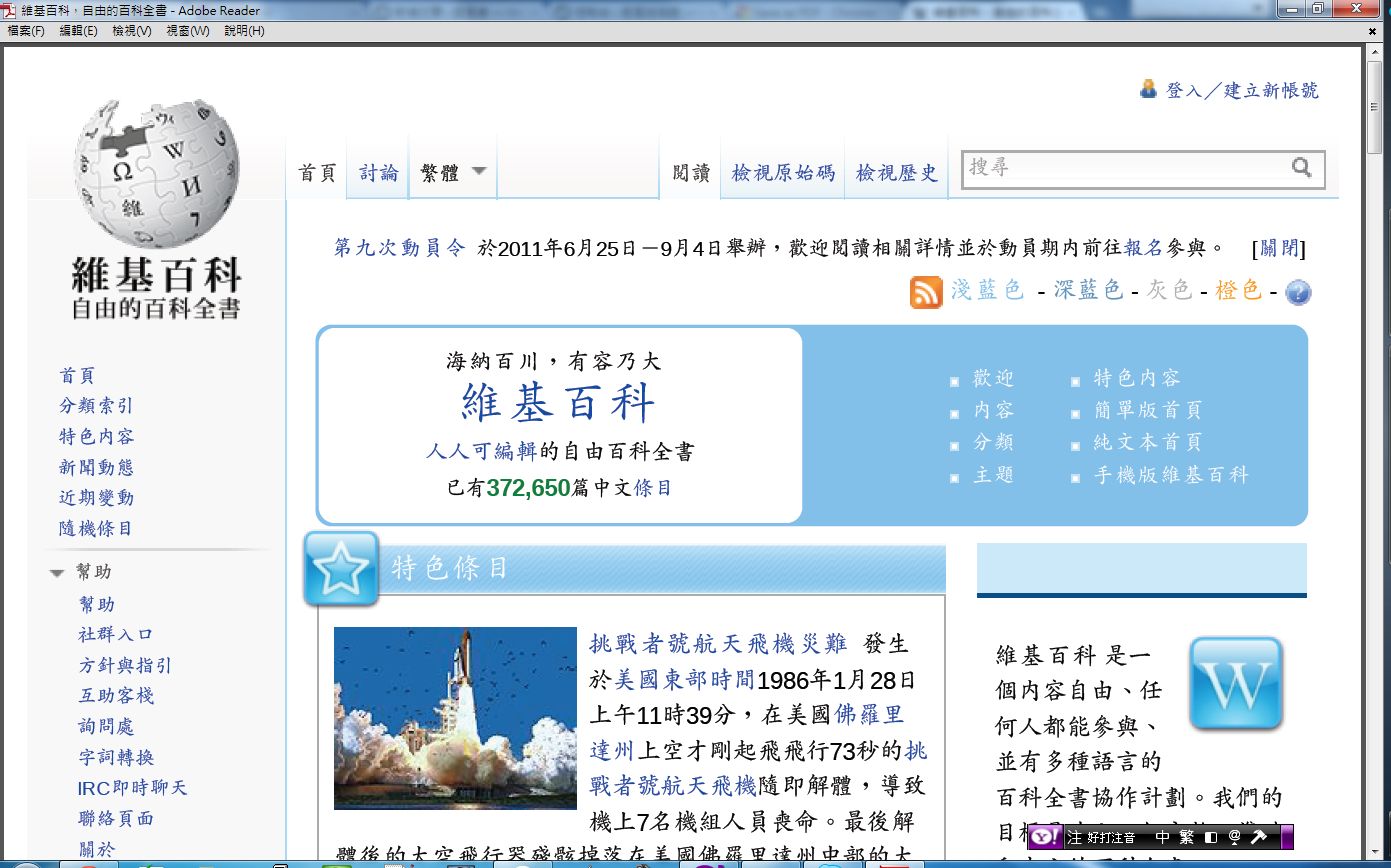Click the 聯絡頁面 sidebar link
Viewport: 1391px width, 868px height.
click(116, 818)
